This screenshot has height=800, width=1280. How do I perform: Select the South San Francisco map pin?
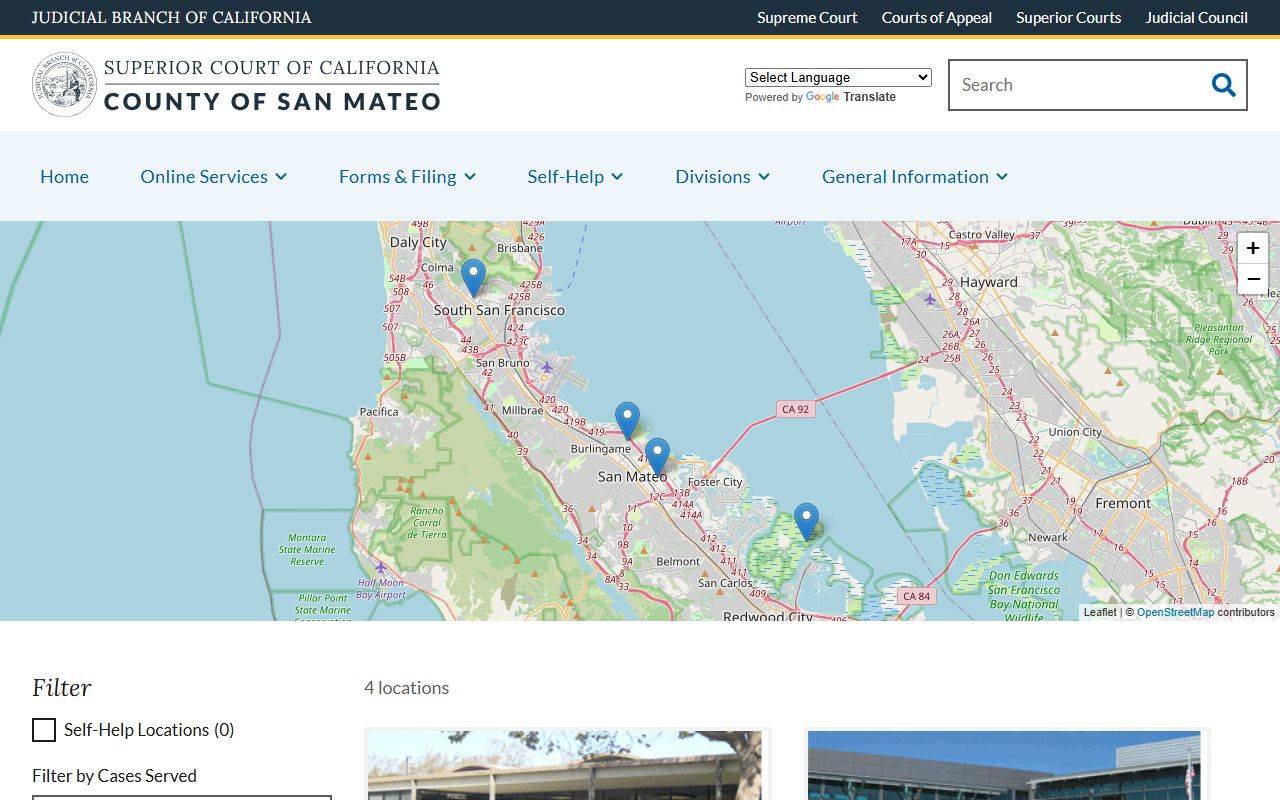pos(473,278)
